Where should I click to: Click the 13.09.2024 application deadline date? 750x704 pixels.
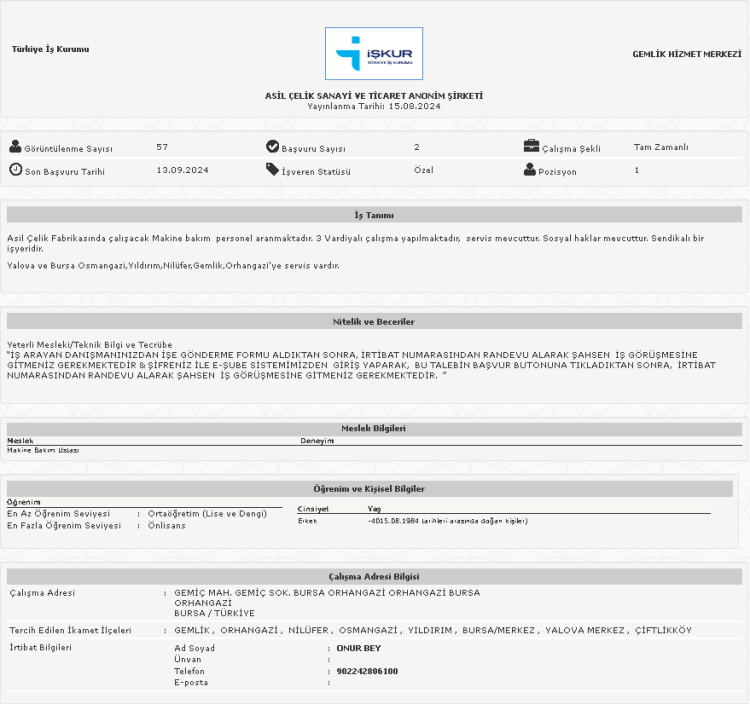click(x=182, y=170)
